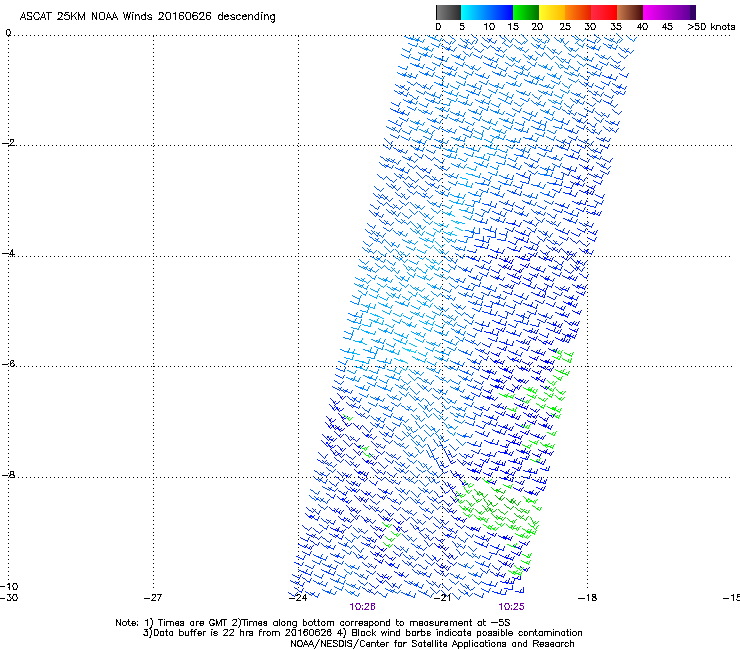The width and height of the screenshot is (740, 650).
Task: Click the longitude axis label -21
Action: [x=442, y=598]
